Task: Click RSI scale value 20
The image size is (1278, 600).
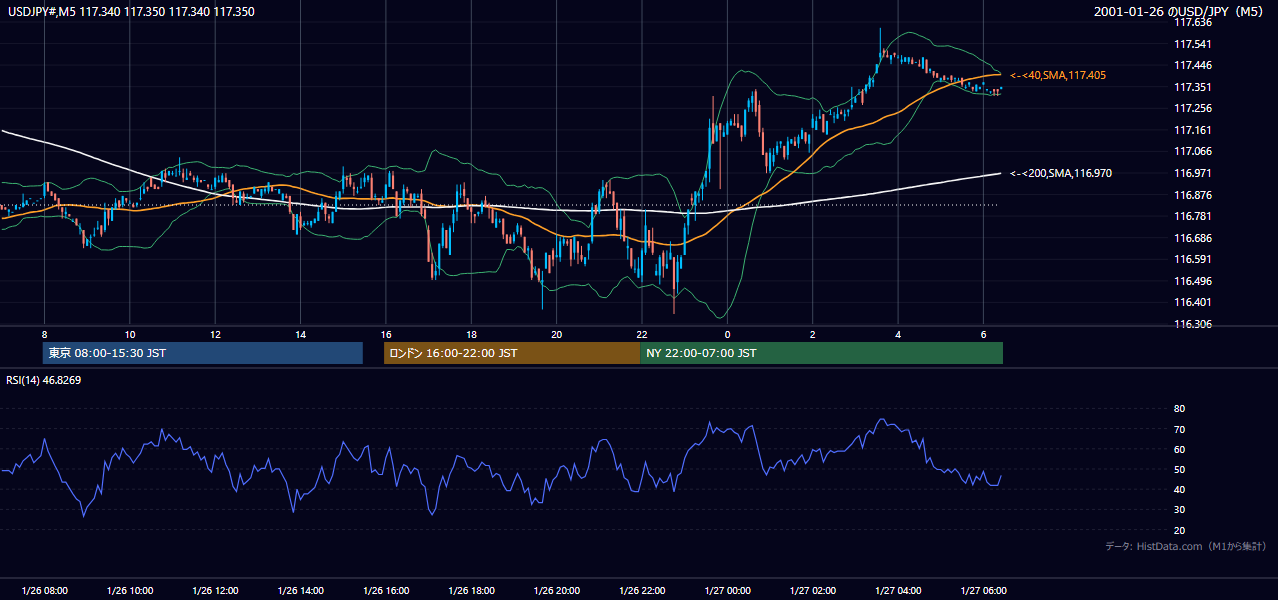Action: [x=1179, y=530]
